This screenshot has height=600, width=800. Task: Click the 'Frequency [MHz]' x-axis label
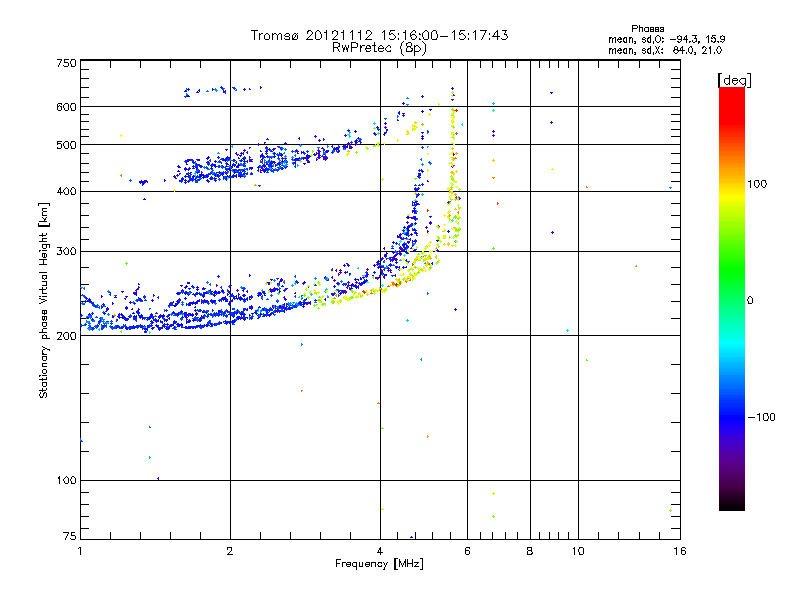point(379,564)
